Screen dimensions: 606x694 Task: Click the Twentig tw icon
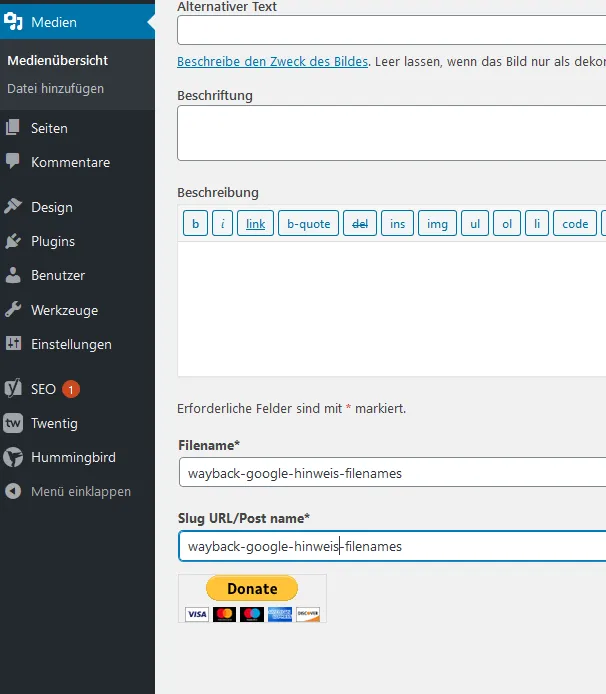(x=13, y=423)
